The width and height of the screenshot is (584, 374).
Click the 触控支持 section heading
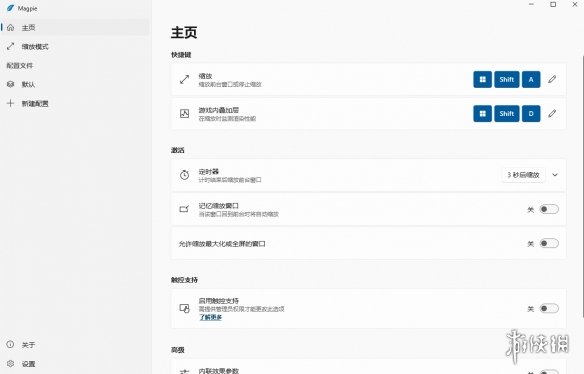[184, 280]
